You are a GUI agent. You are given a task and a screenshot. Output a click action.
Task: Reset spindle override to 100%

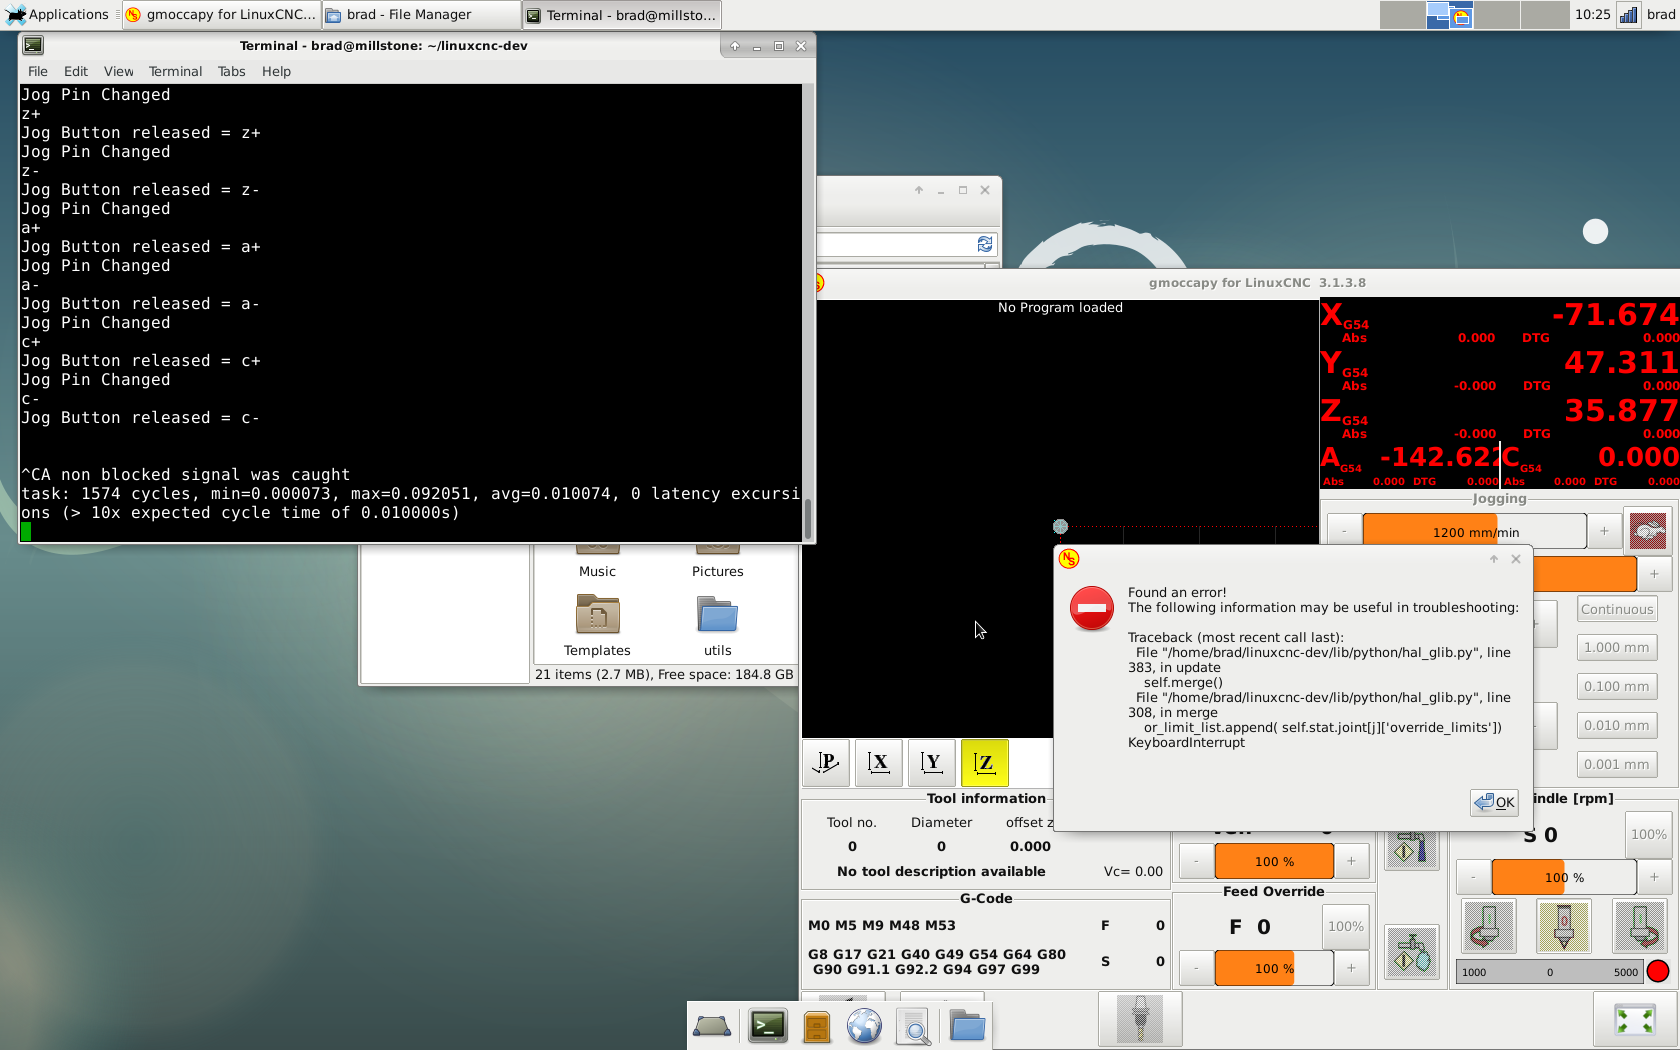click(x=1649, y=835)
